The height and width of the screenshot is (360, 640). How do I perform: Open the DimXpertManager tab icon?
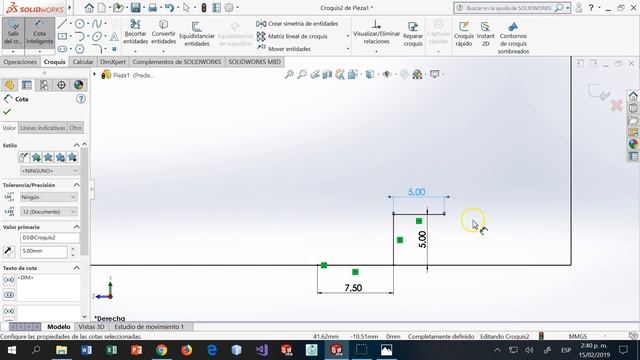61,85
